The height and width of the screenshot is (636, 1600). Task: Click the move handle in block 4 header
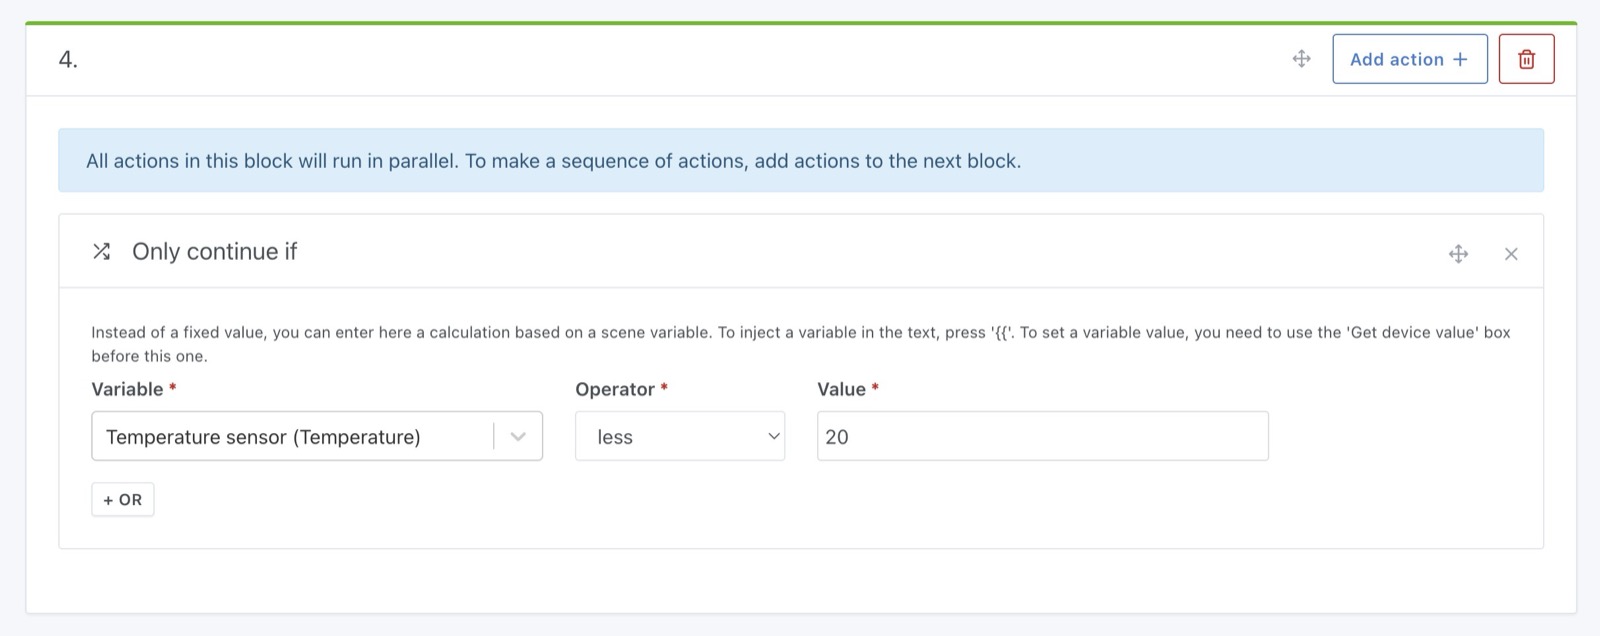[1301, 59]
